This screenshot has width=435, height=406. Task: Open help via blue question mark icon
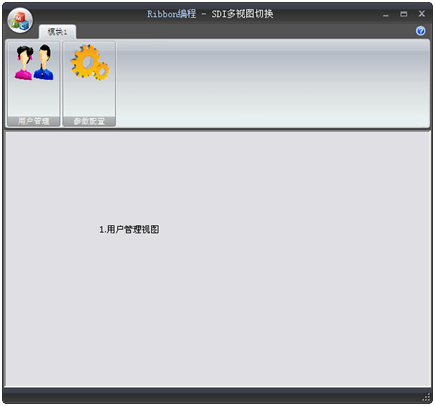pyautogui.click(x=421, y=31)
